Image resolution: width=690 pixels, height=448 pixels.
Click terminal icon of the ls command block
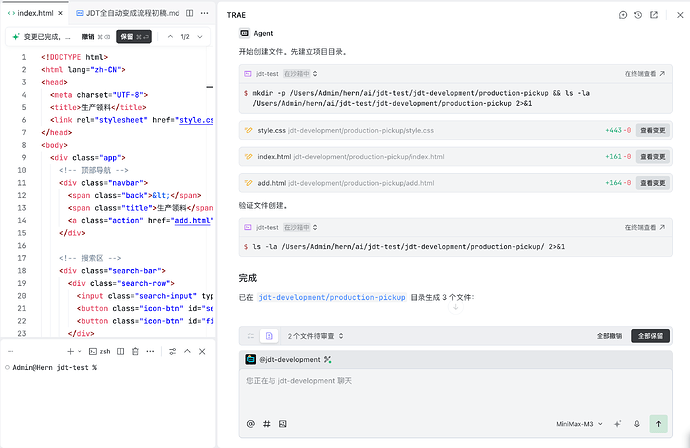248,227
